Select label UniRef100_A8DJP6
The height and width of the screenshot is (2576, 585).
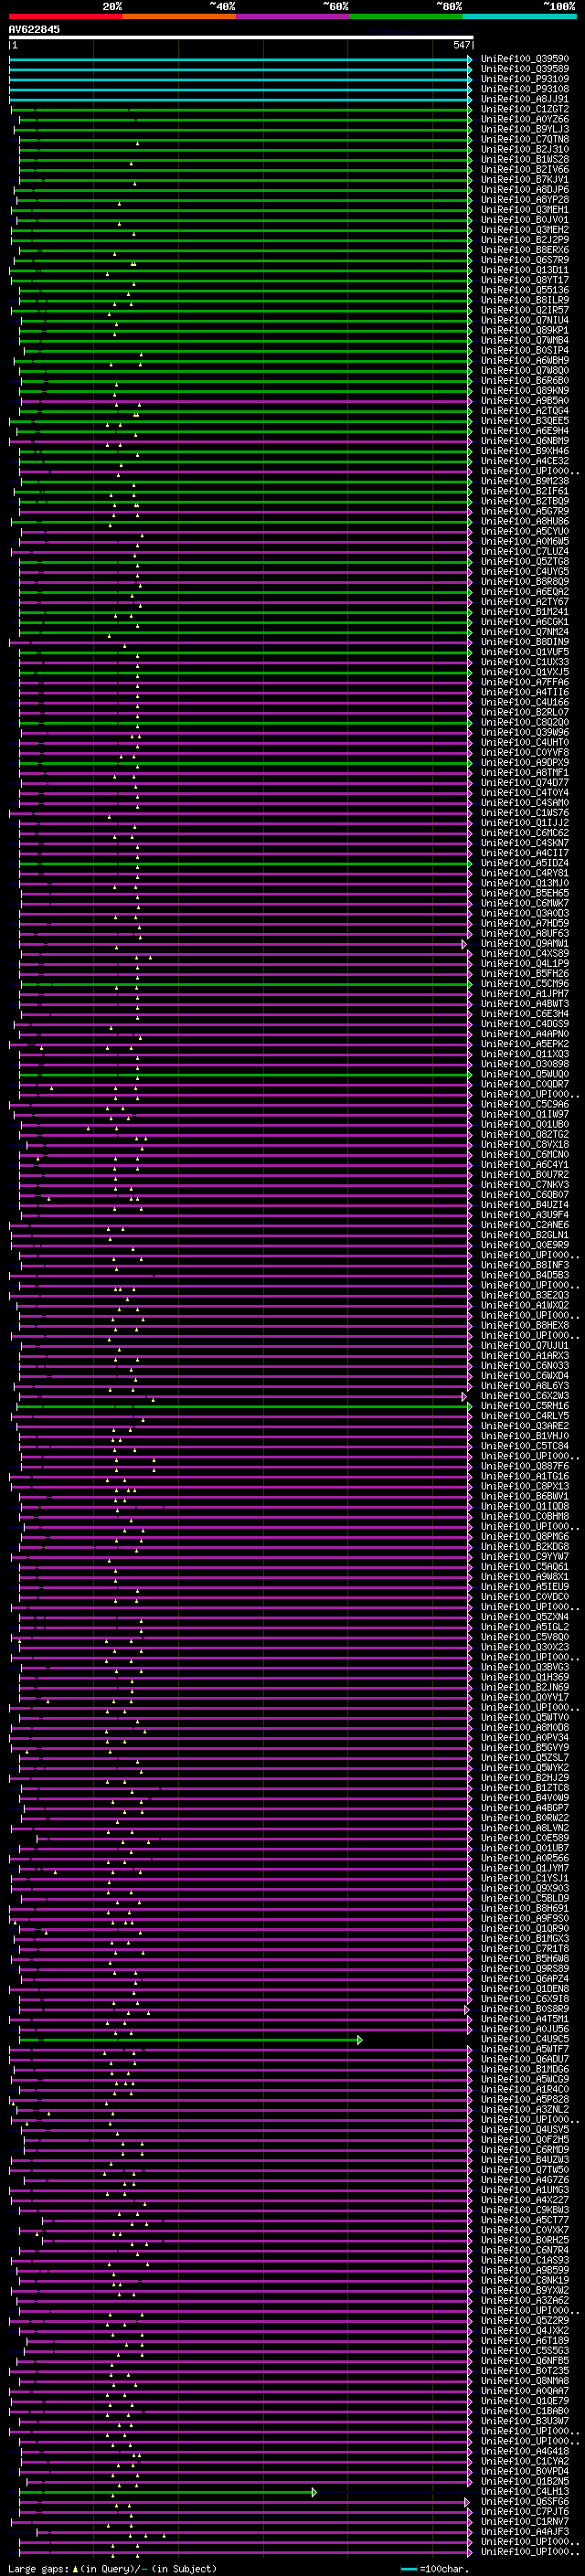(x=524, y=190)
